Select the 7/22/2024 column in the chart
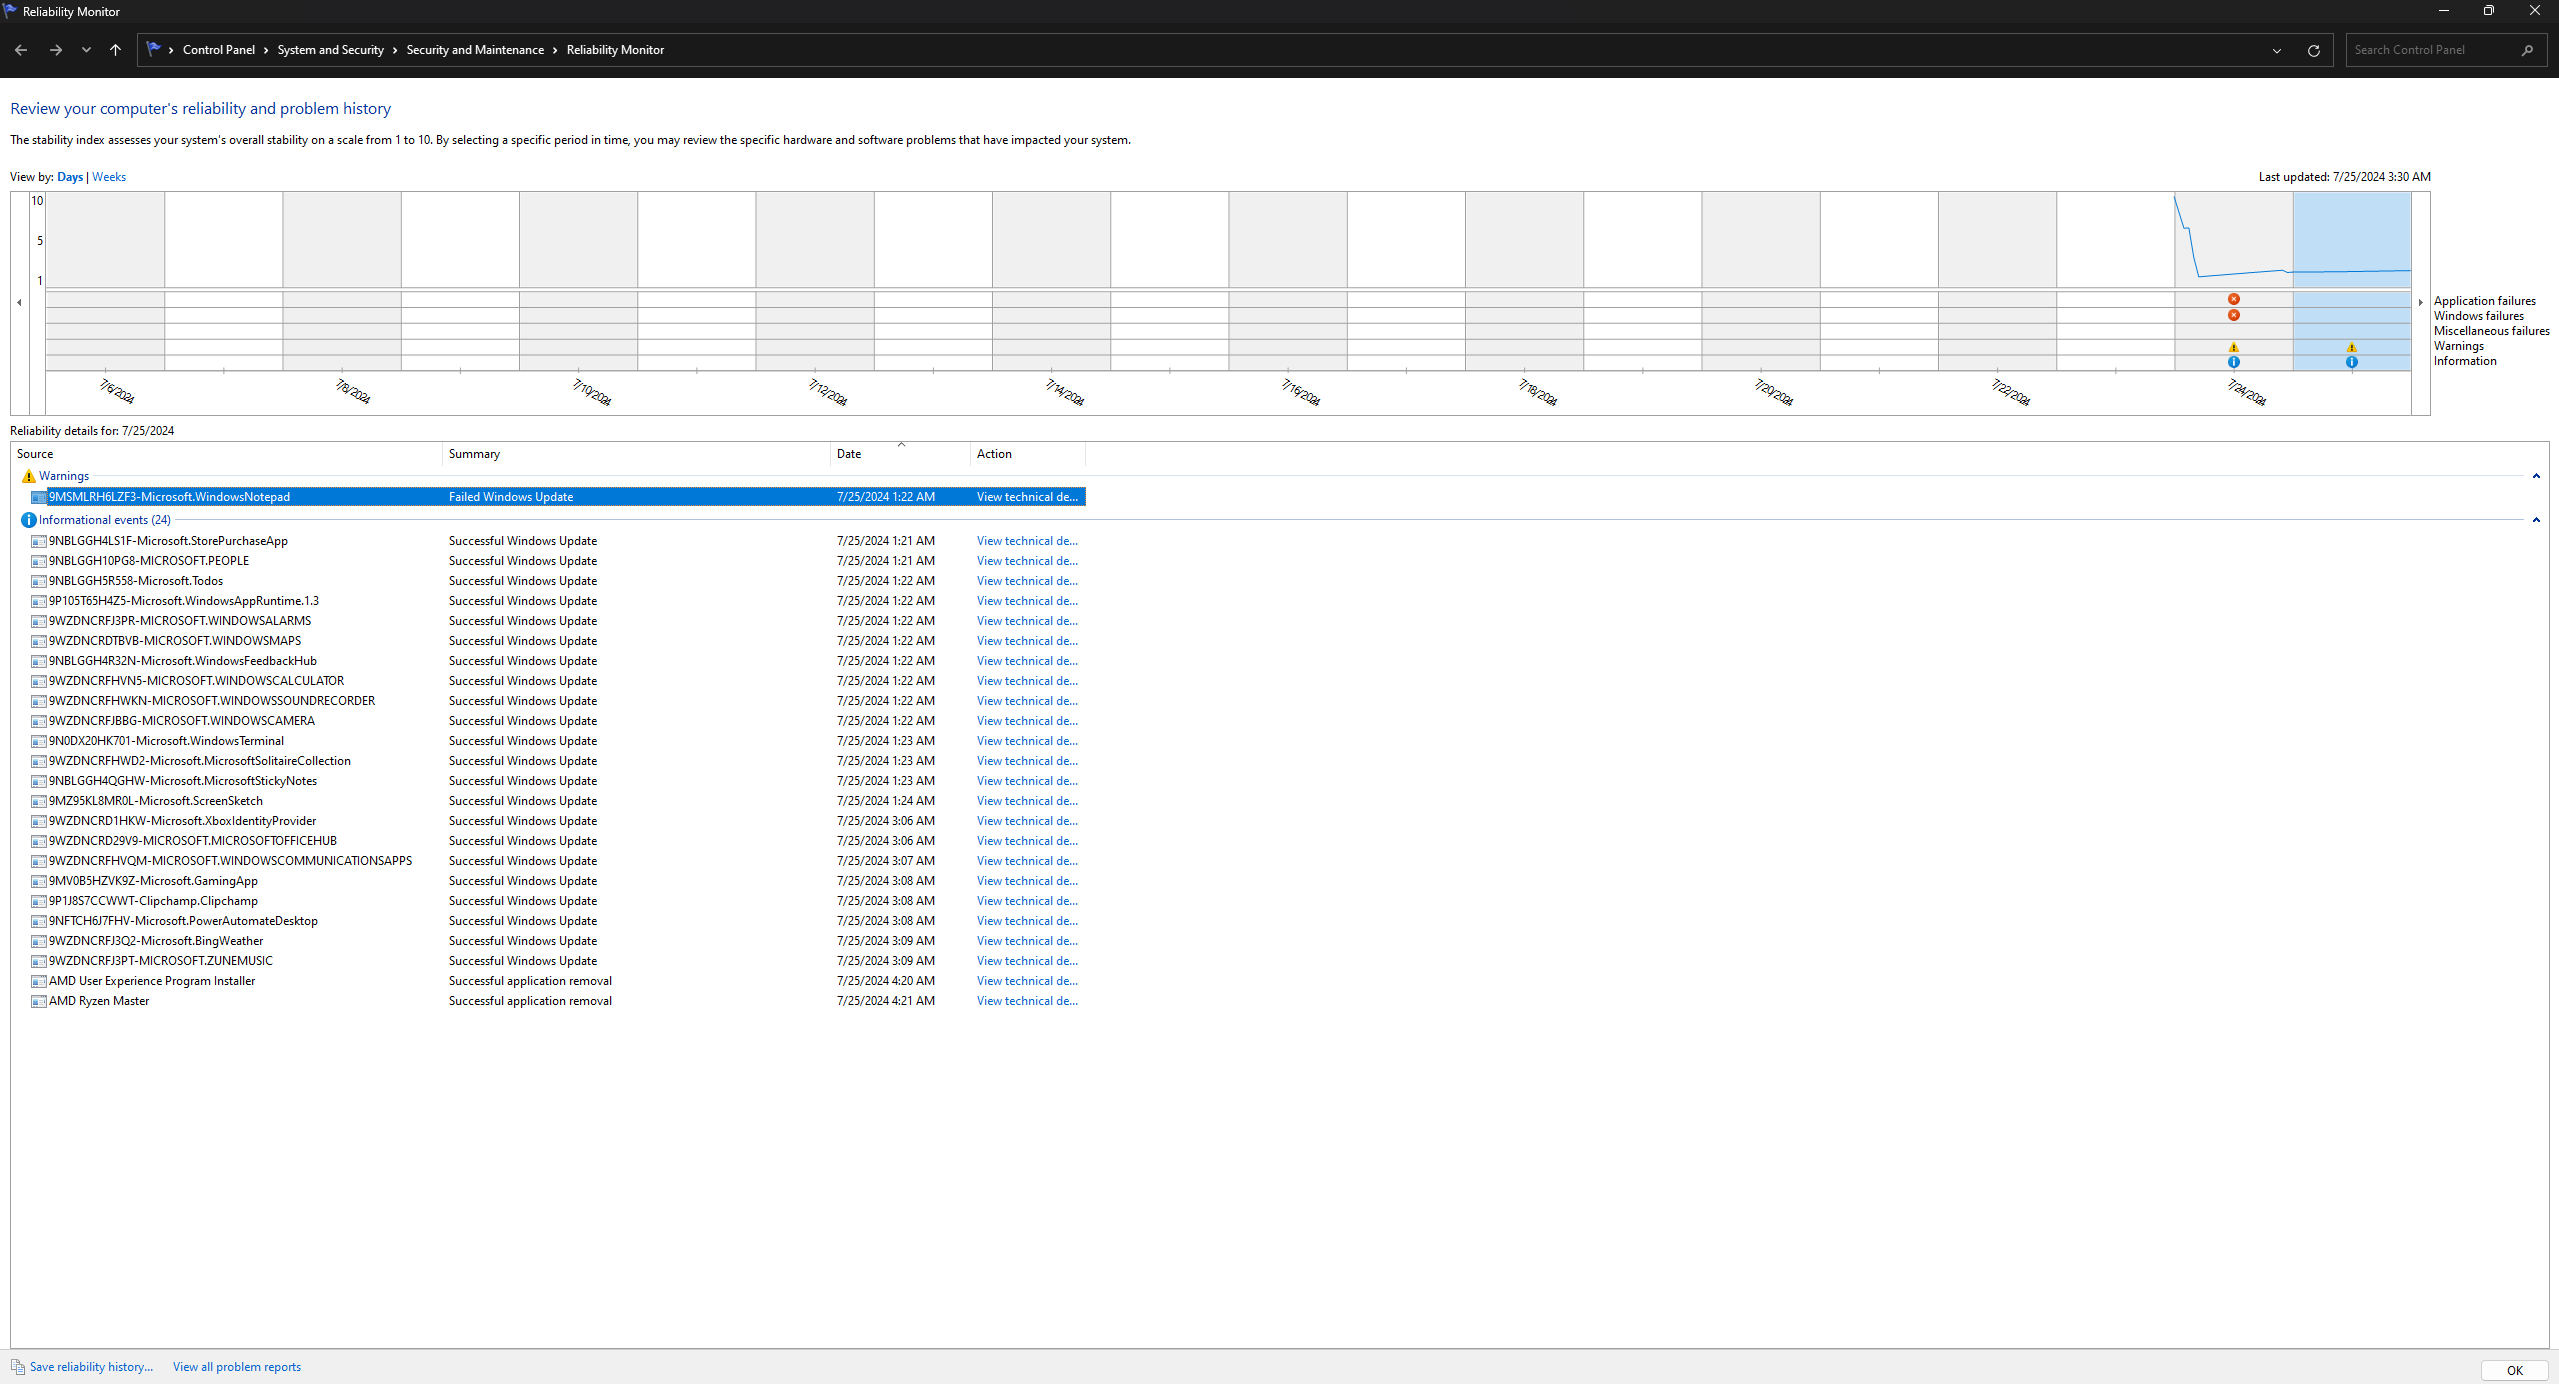The width and height of the screenshot is (2559, 1384). point(1997,281)
